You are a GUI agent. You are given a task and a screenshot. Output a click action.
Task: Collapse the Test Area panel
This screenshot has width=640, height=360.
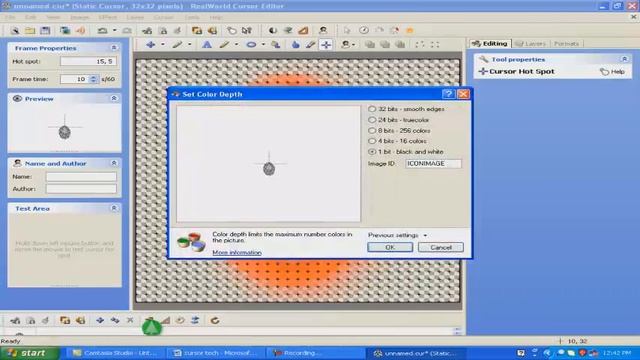point(114,208)
